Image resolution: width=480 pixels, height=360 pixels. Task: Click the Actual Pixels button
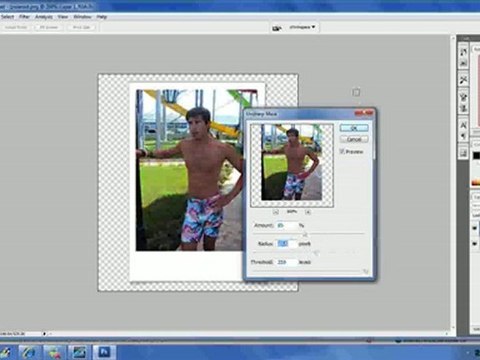pos(16,27)
